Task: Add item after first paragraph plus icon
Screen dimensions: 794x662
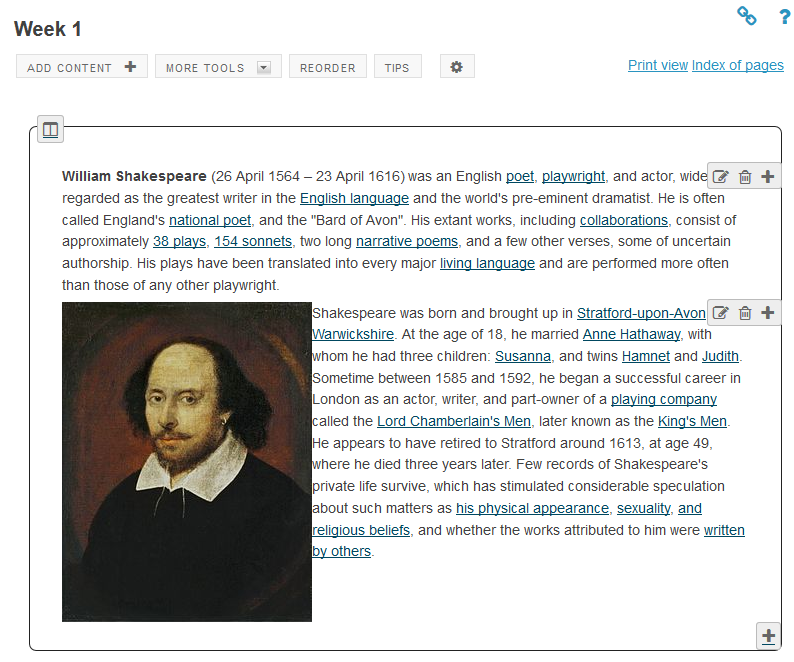Action: point(768,177)
